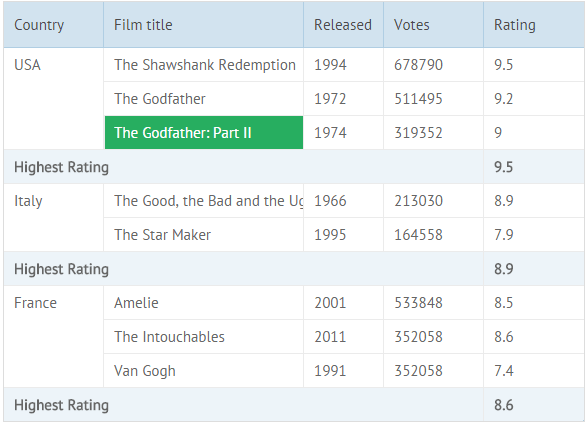Viewport: 587px width, 423px height.
Task: Select the Italy country cell
Action: pyautogui.click(x=54, y=218)
